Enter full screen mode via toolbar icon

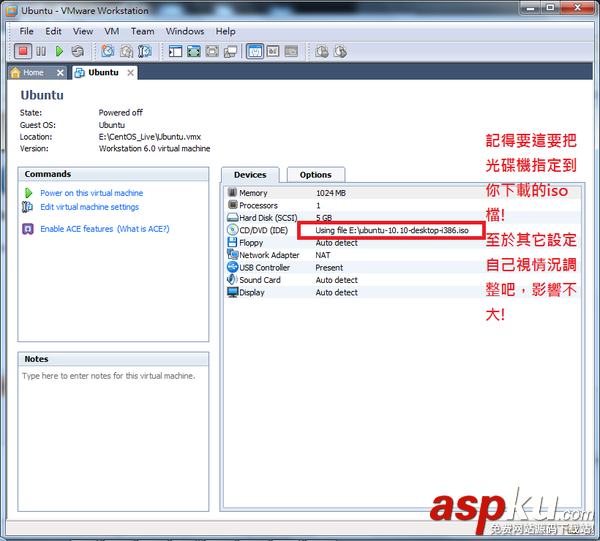tap(194, 51)
